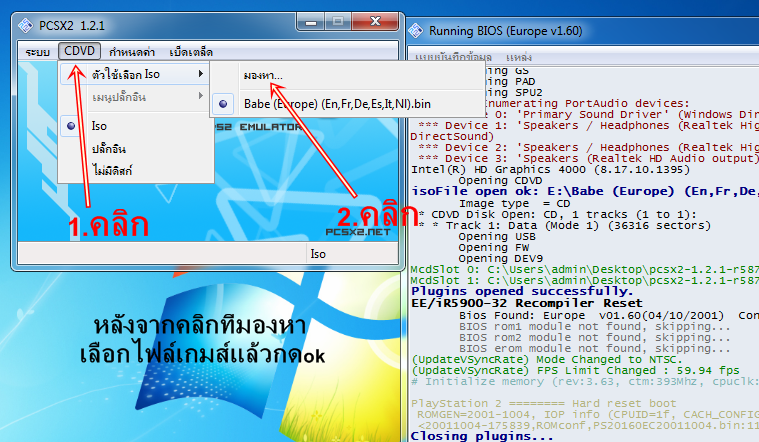Choose the มองหา... browse entry
This screenshot has width=759, height=442.
pyautogui.click(x=263, y=76)
